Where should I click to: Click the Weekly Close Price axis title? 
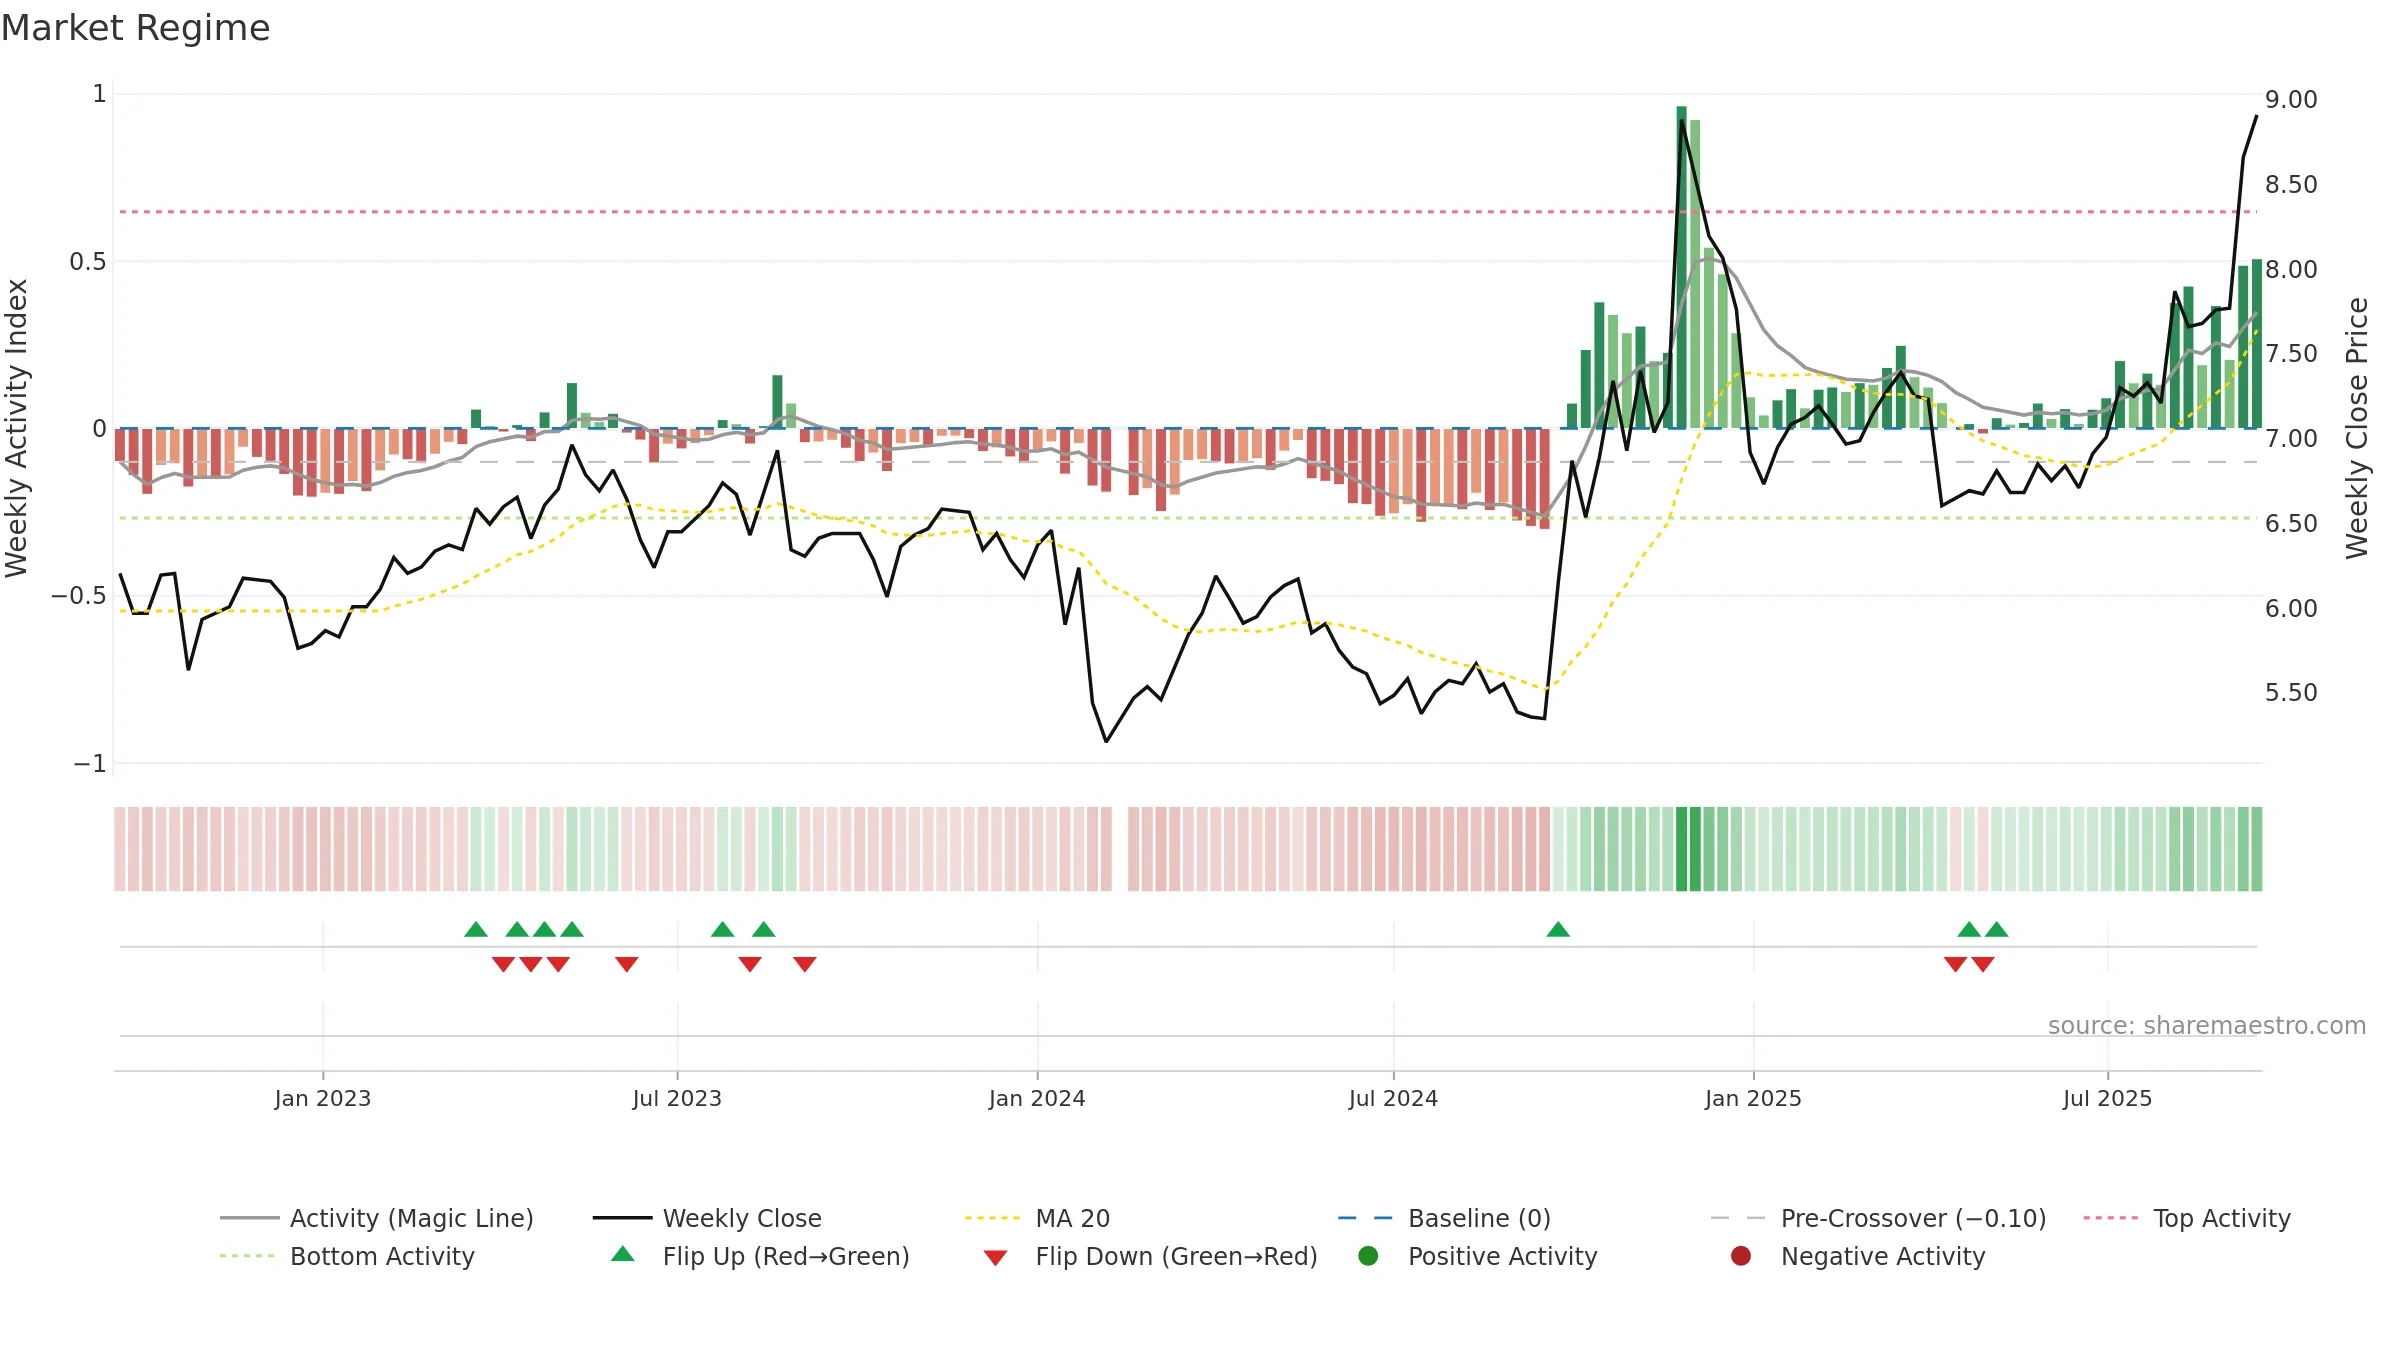[x=2358, y=428]
